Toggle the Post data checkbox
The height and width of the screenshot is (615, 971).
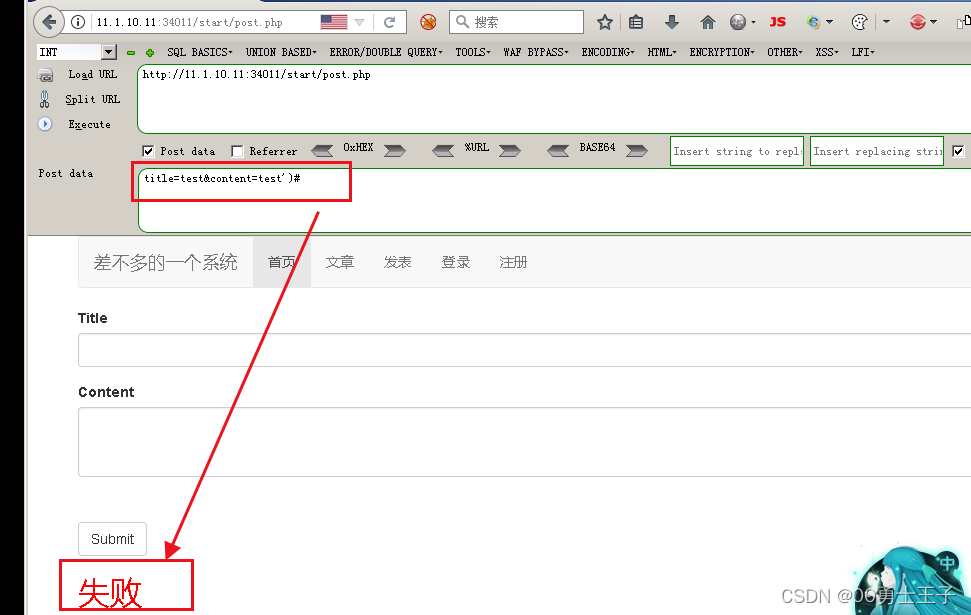pos(148,151)
